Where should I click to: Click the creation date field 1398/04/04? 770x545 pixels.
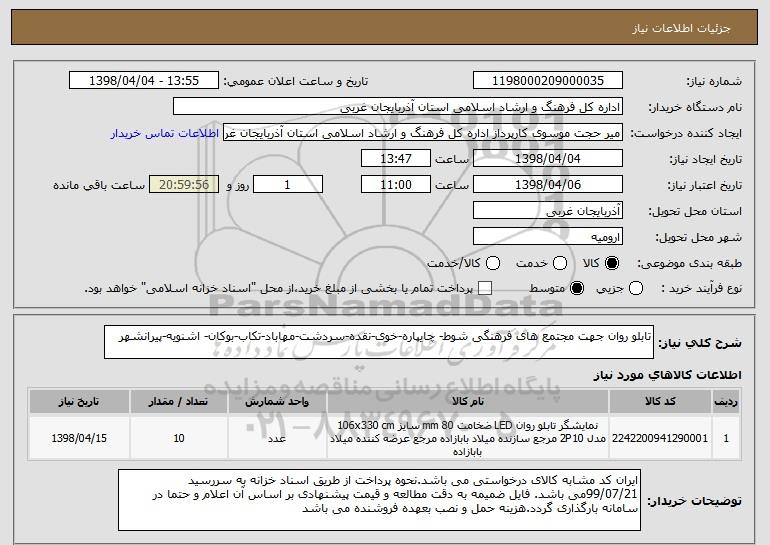(548, 159)
